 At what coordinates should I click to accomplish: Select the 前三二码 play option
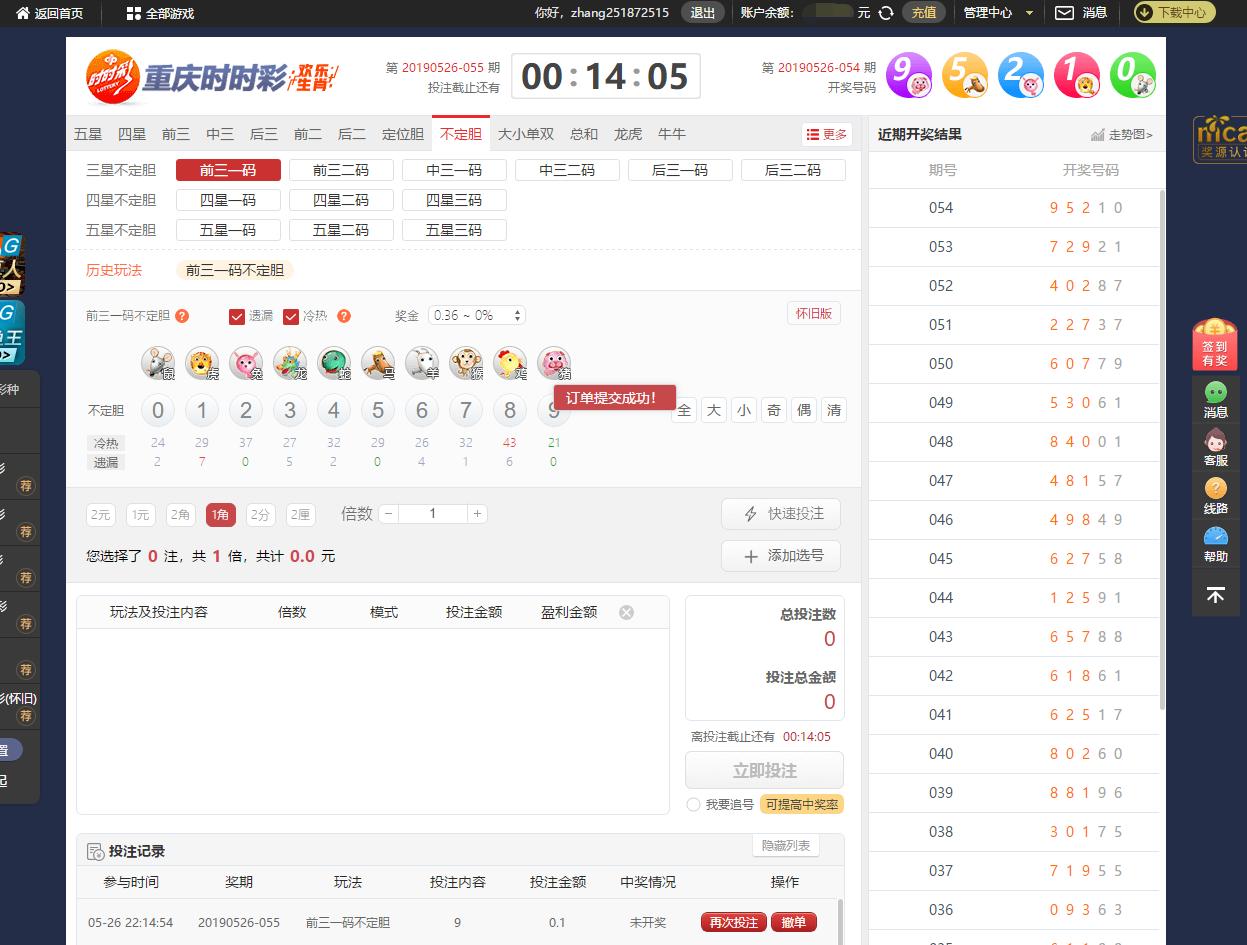click(x=341, y=170)
